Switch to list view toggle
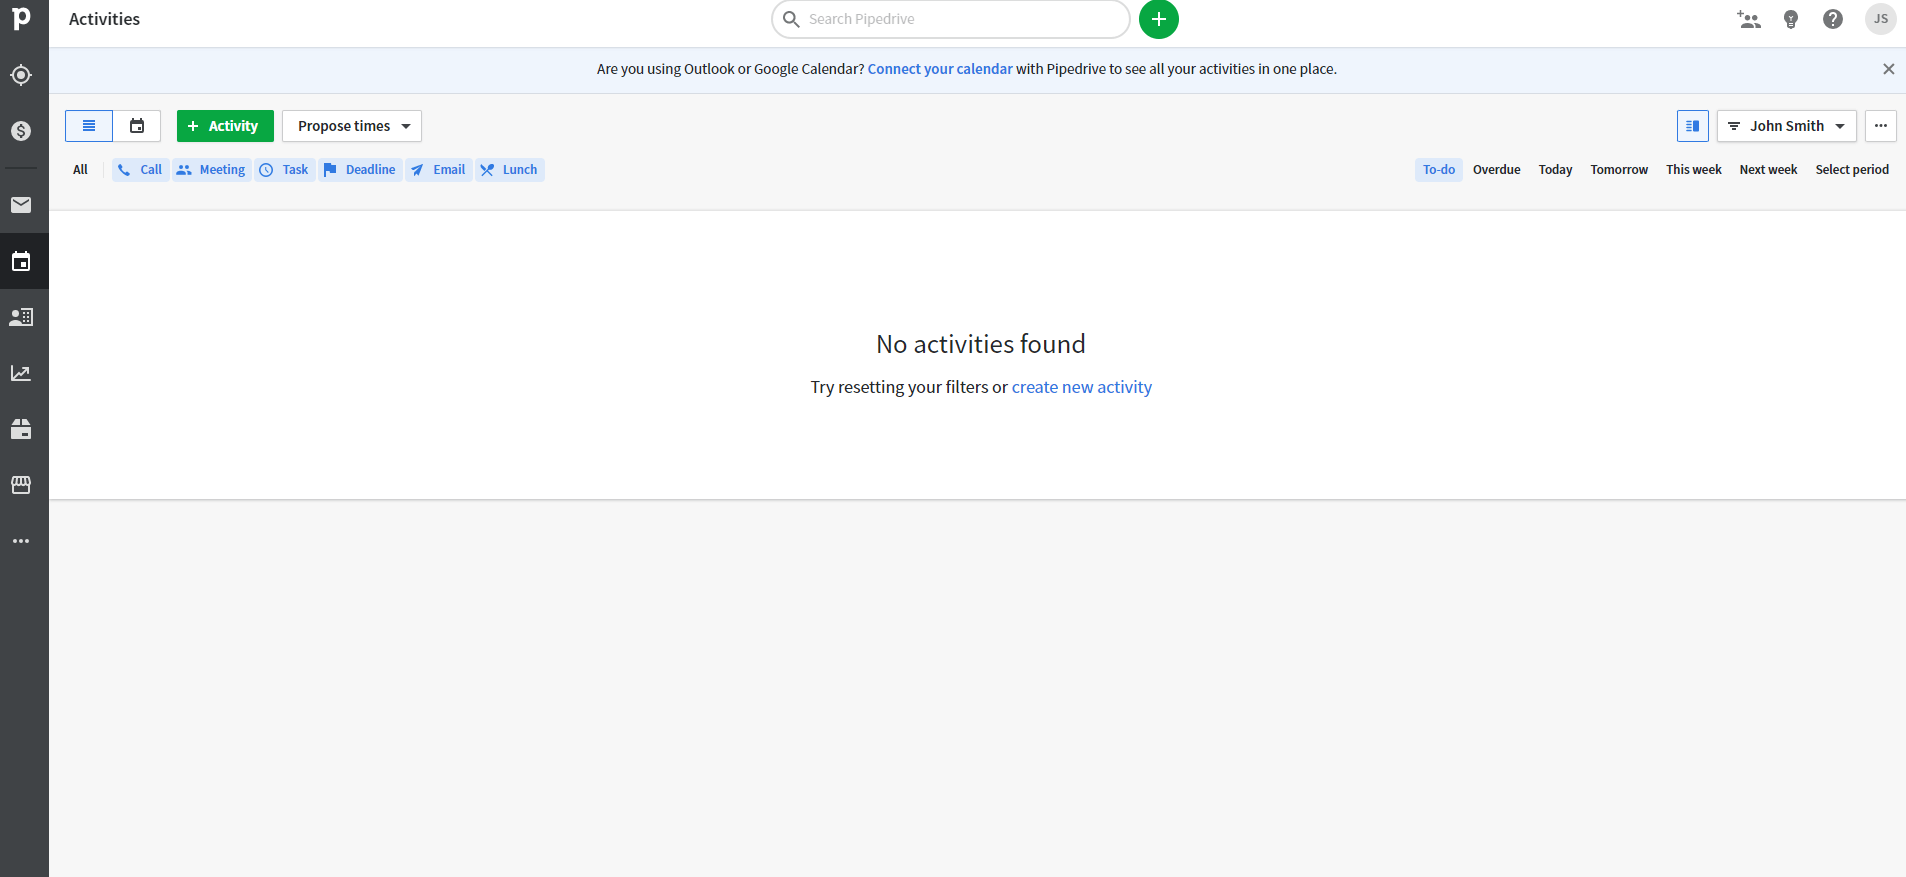 pyautogui.click(x=89, y=126)
